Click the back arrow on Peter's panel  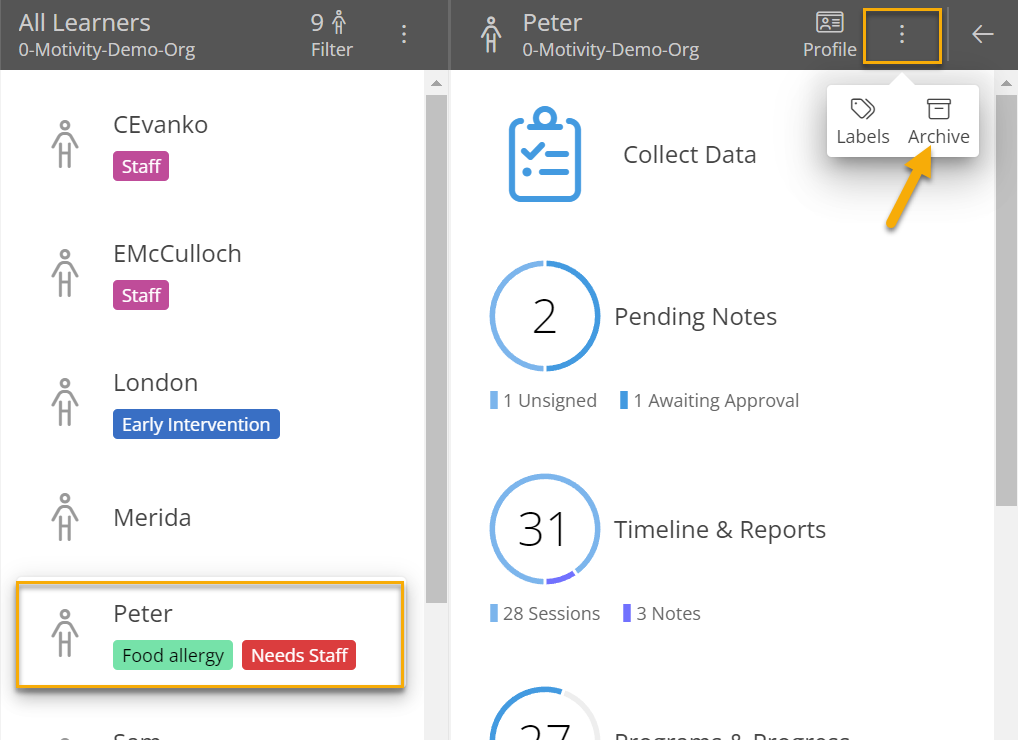point(981,33)
